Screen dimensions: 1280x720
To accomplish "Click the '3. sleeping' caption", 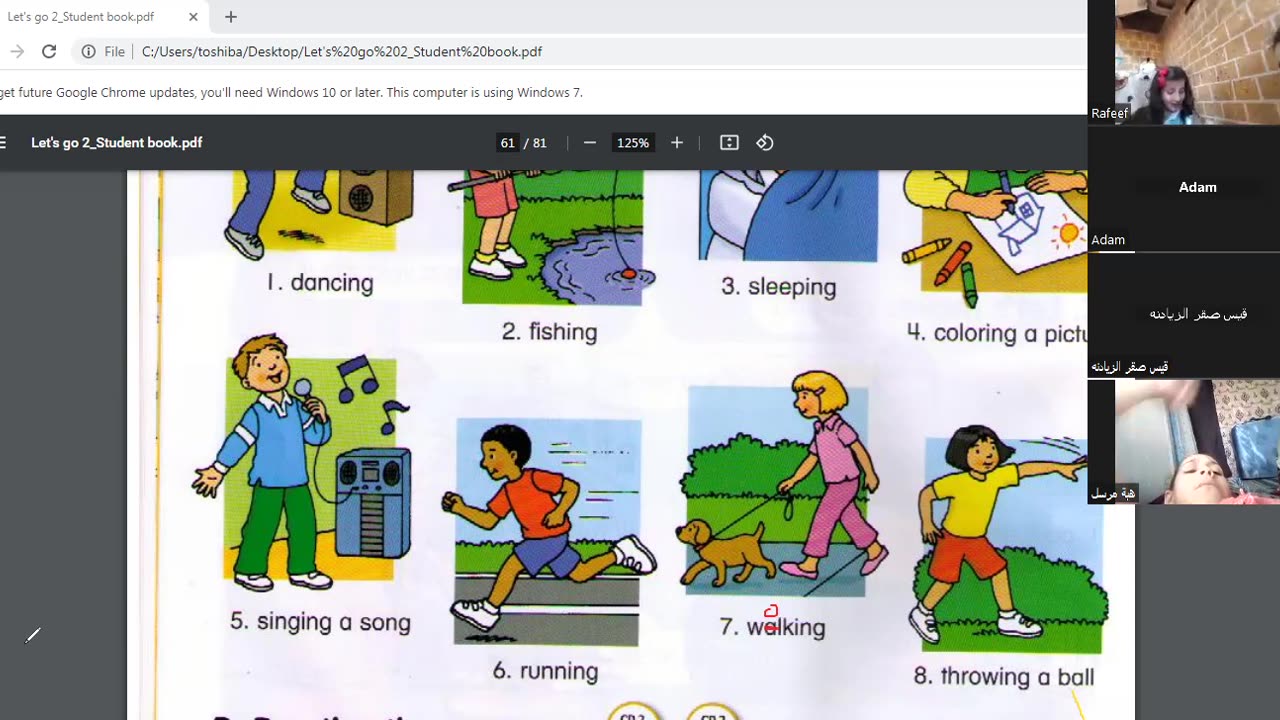I will click(778, 287).
